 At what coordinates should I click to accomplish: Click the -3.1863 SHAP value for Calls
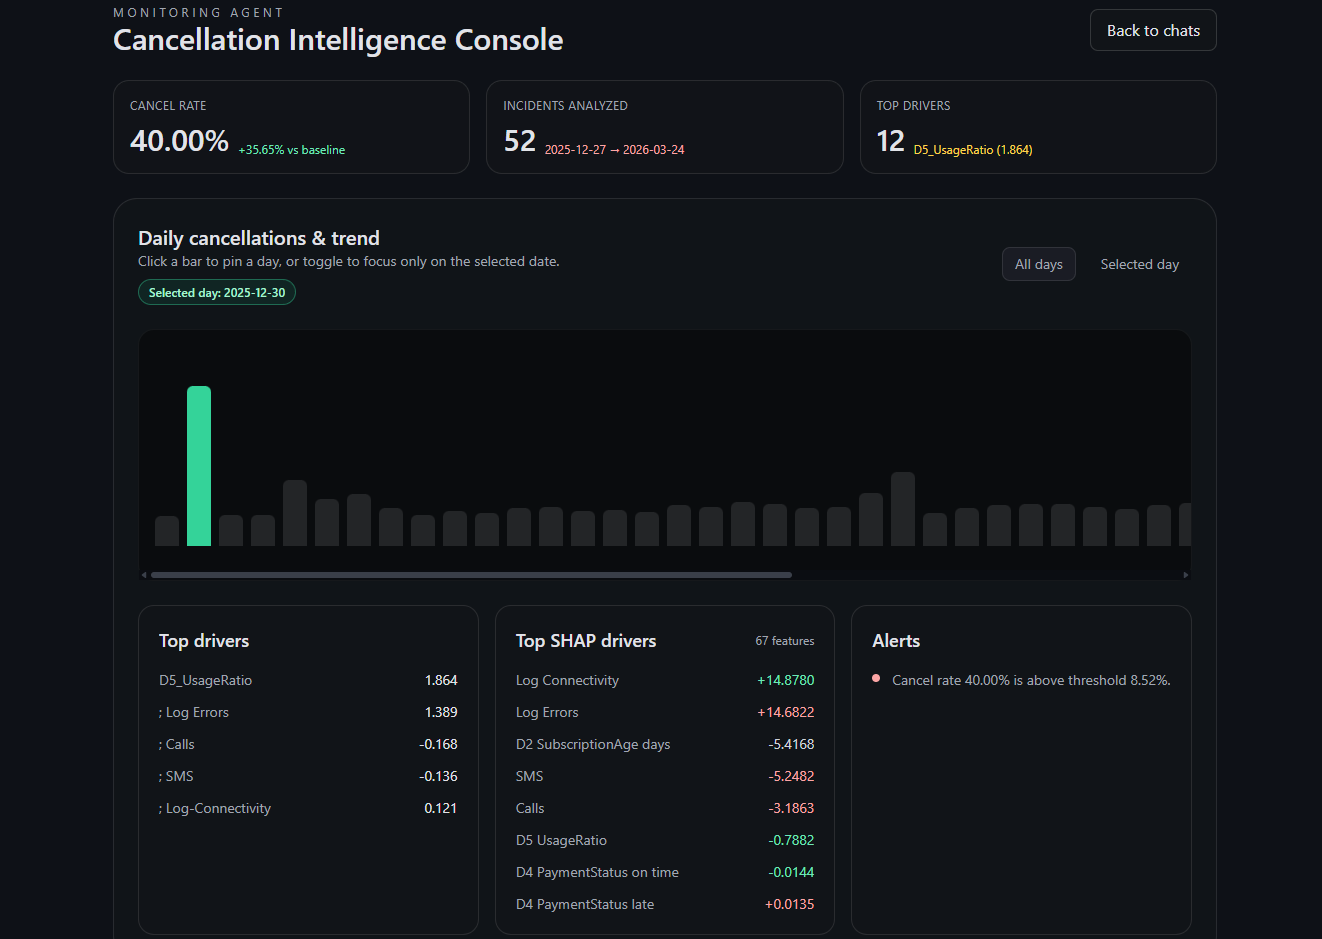[791, 808]
